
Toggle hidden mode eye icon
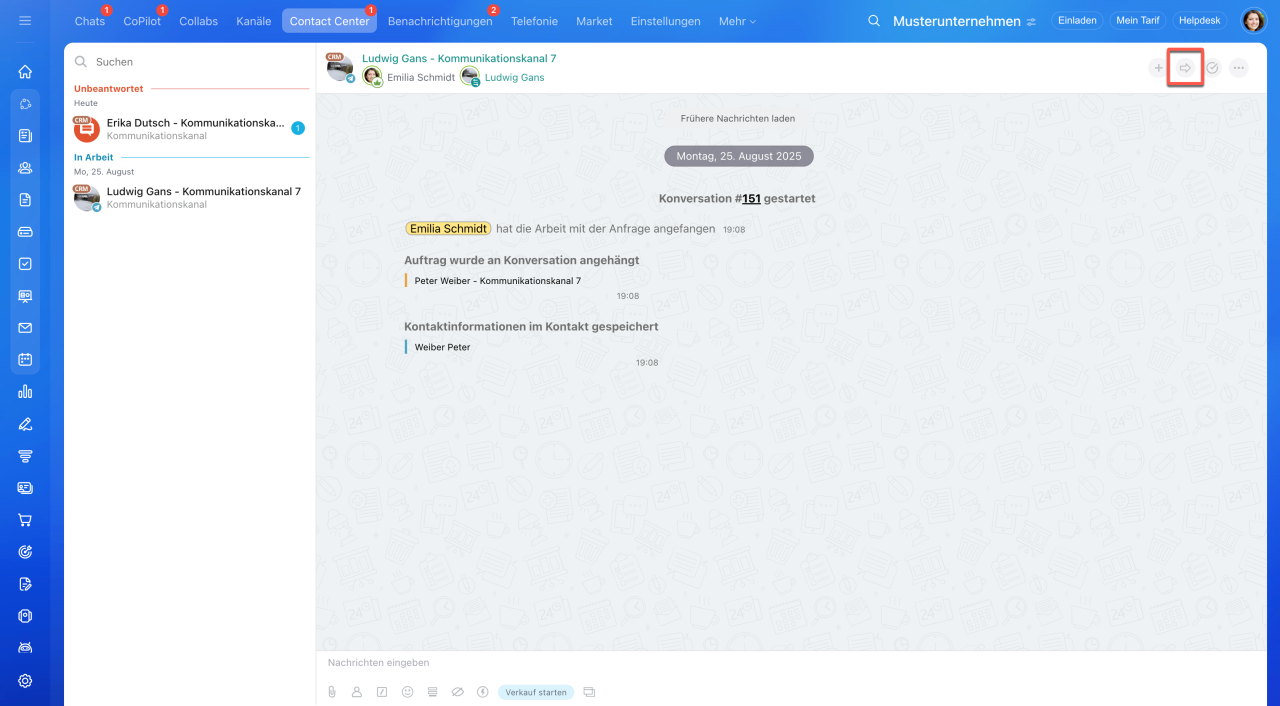click(457, 692)
